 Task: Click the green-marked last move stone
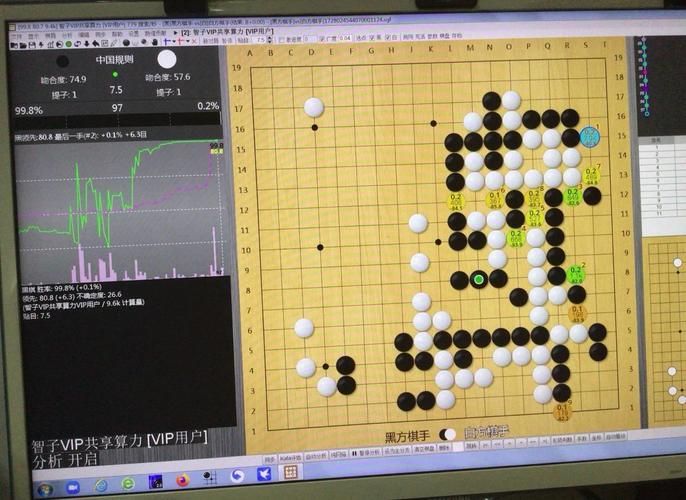[479, 279]
